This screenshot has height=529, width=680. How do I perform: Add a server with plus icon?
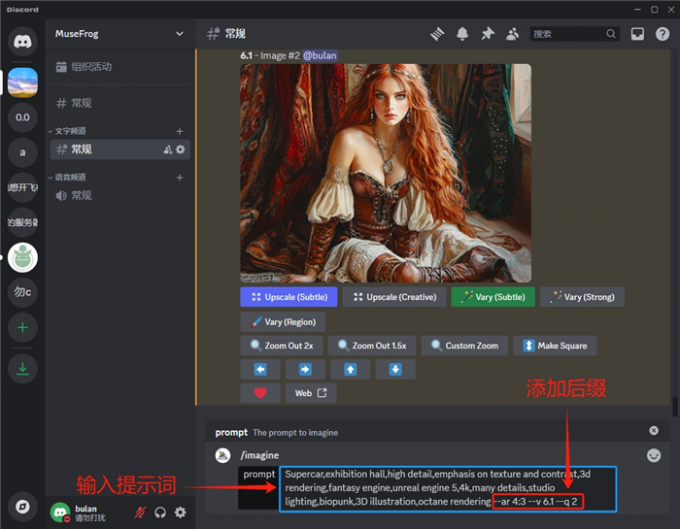(x=23, y=327)
